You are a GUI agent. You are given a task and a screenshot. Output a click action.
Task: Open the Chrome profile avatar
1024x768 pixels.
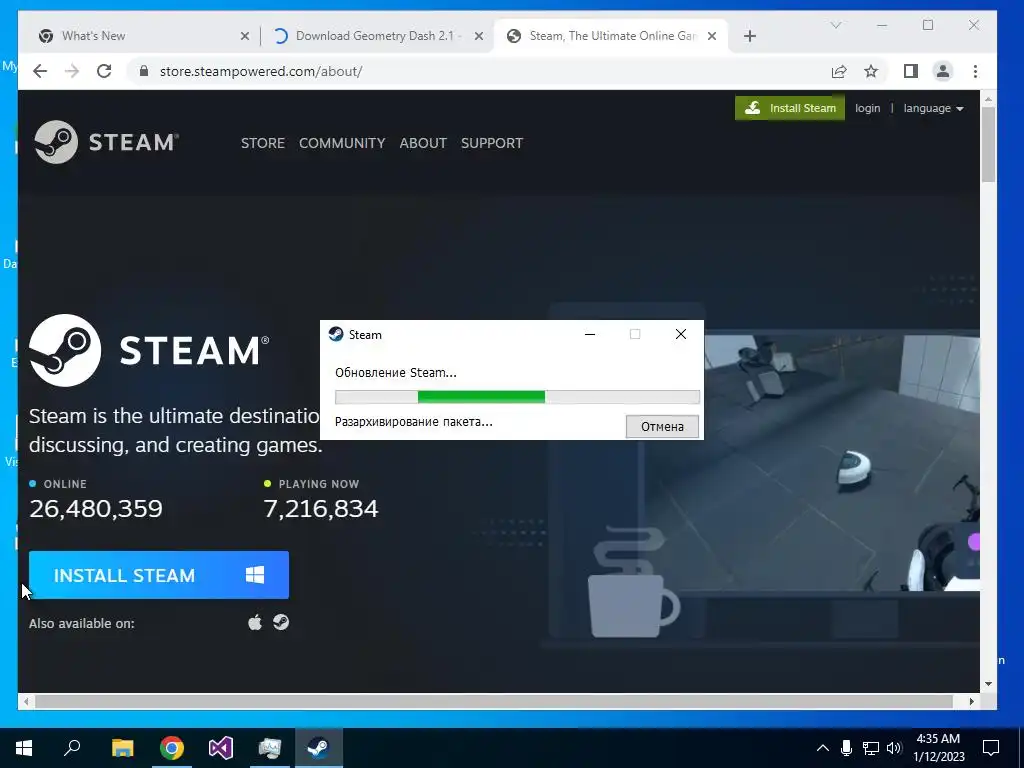943,71
